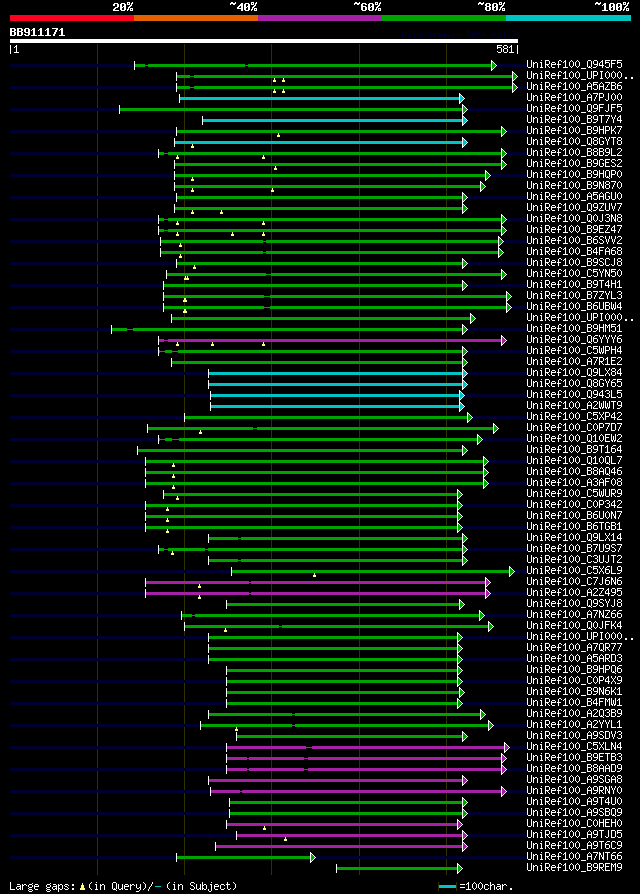Click the UniRef100_A9T6C9 label
640x894 pixels.
[574, 846]
